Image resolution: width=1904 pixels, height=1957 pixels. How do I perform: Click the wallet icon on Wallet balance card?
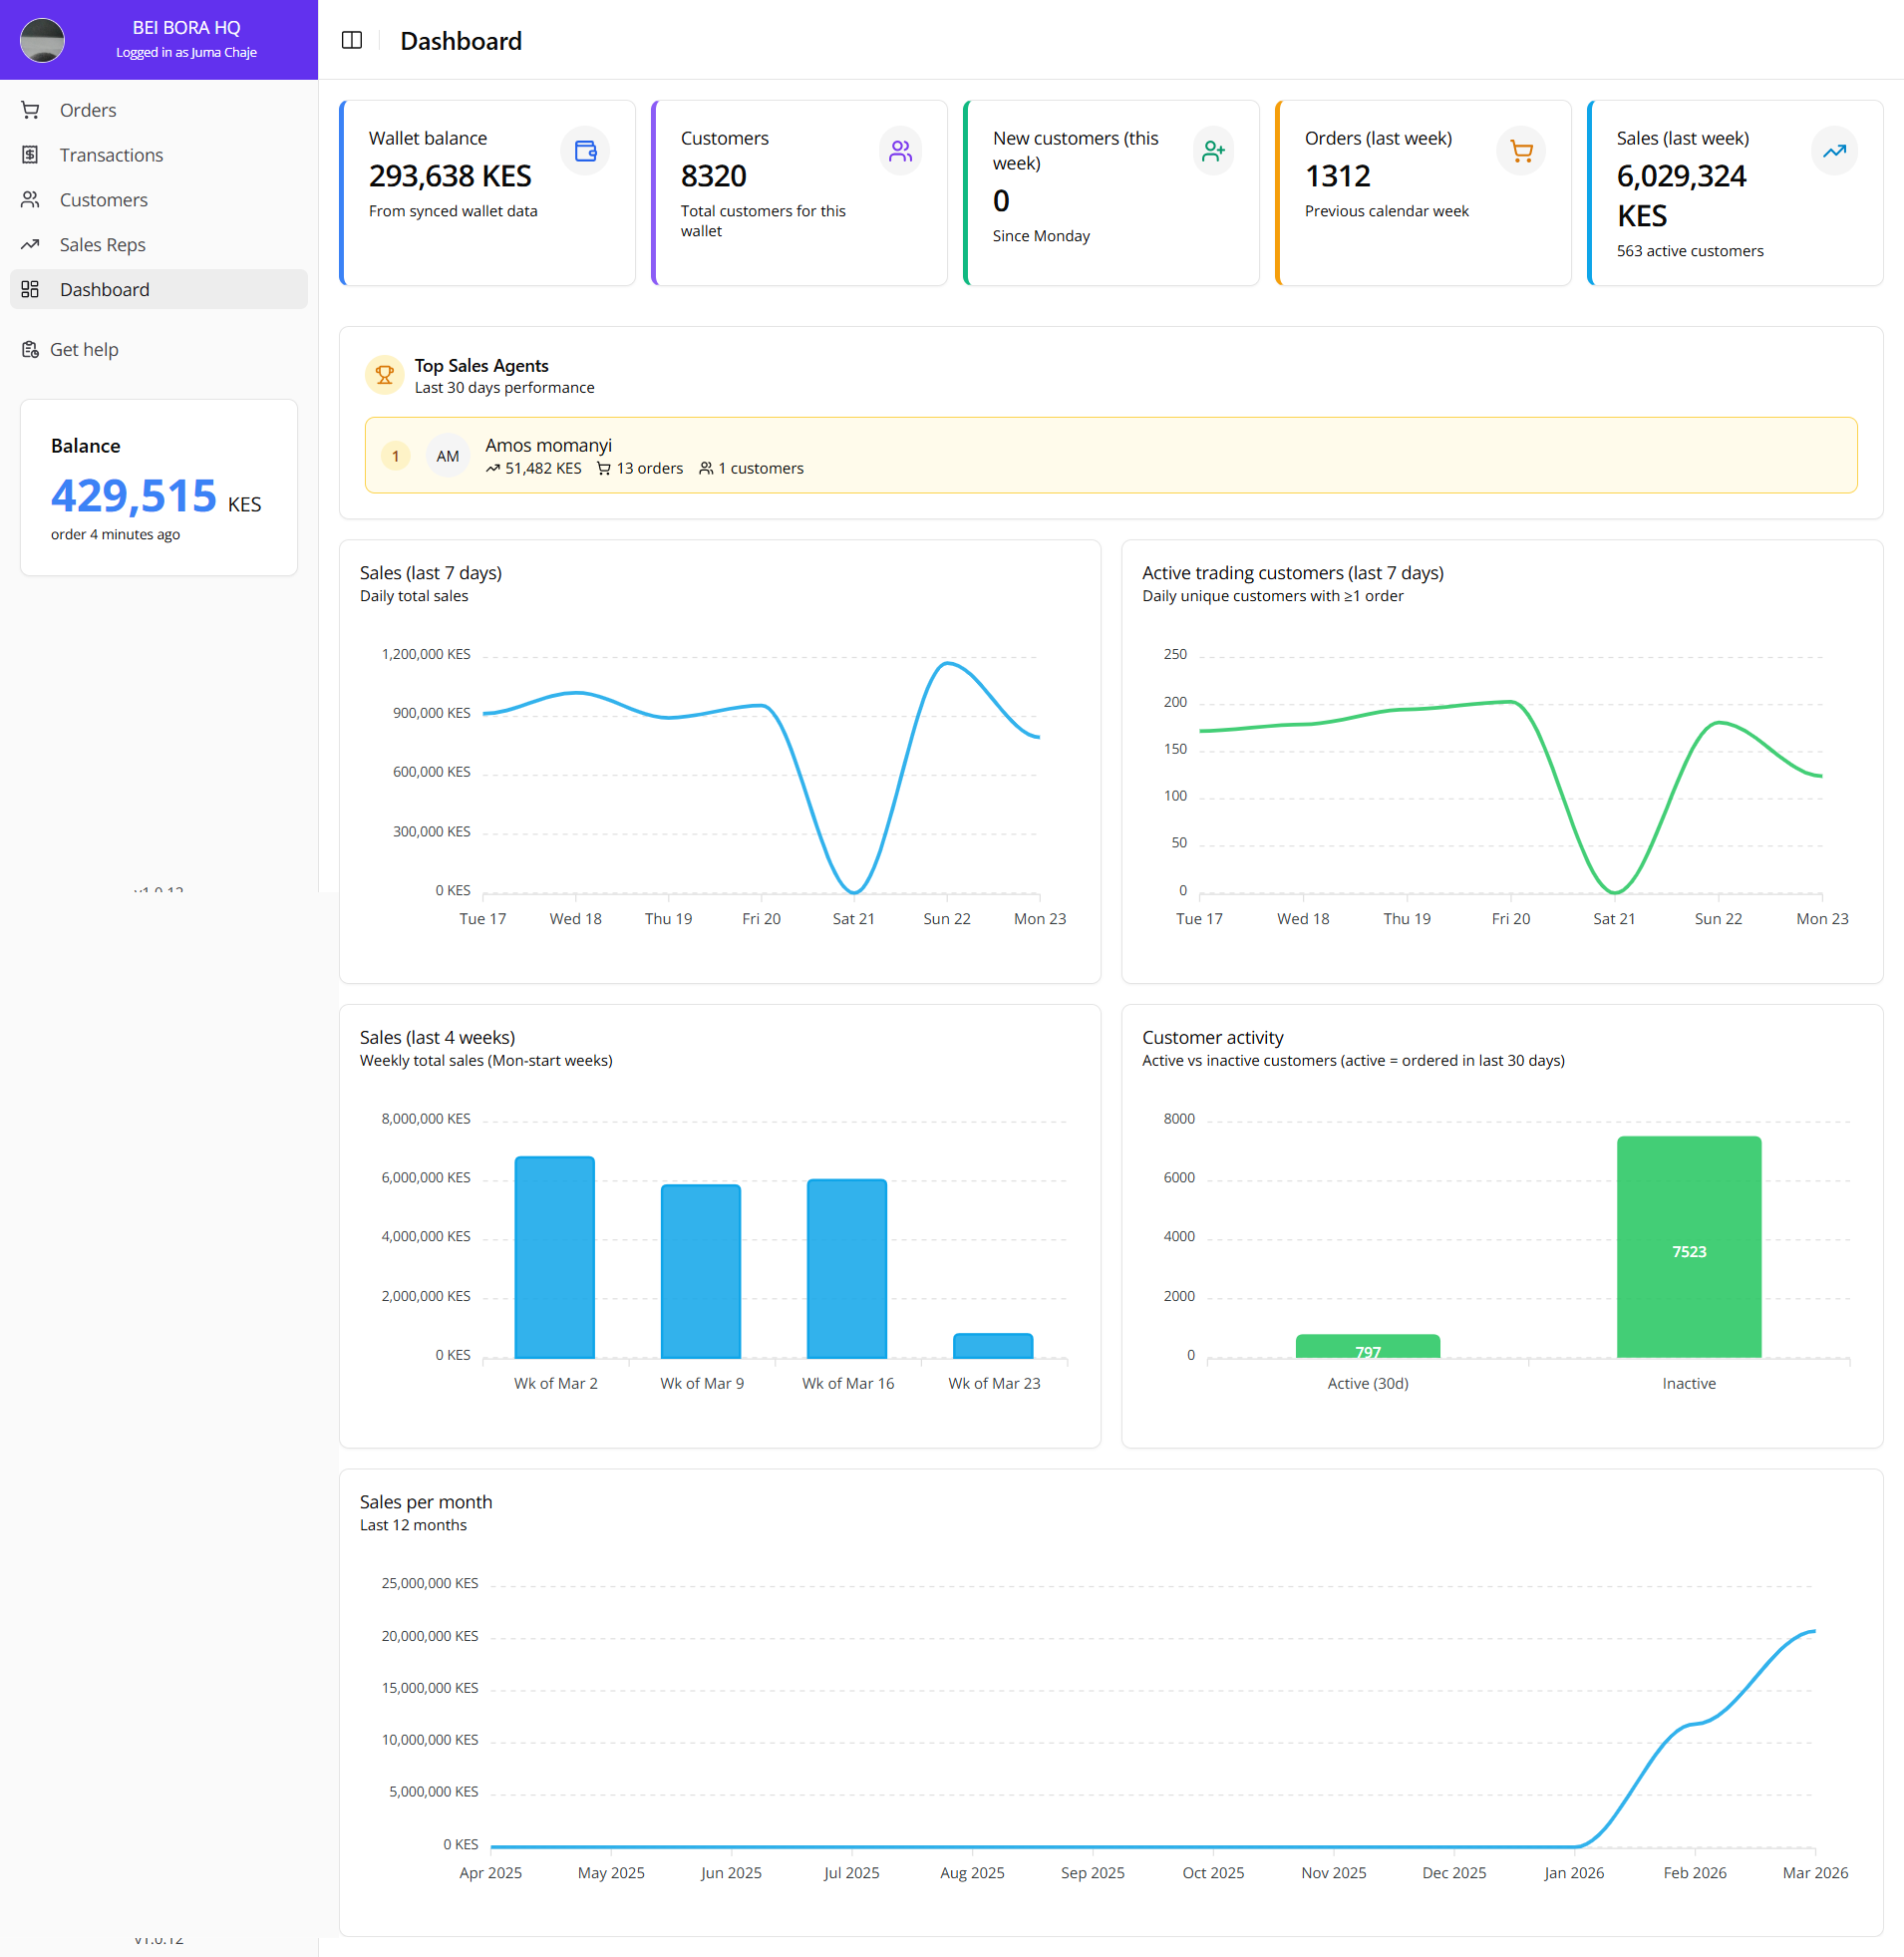tap(585, 151)
